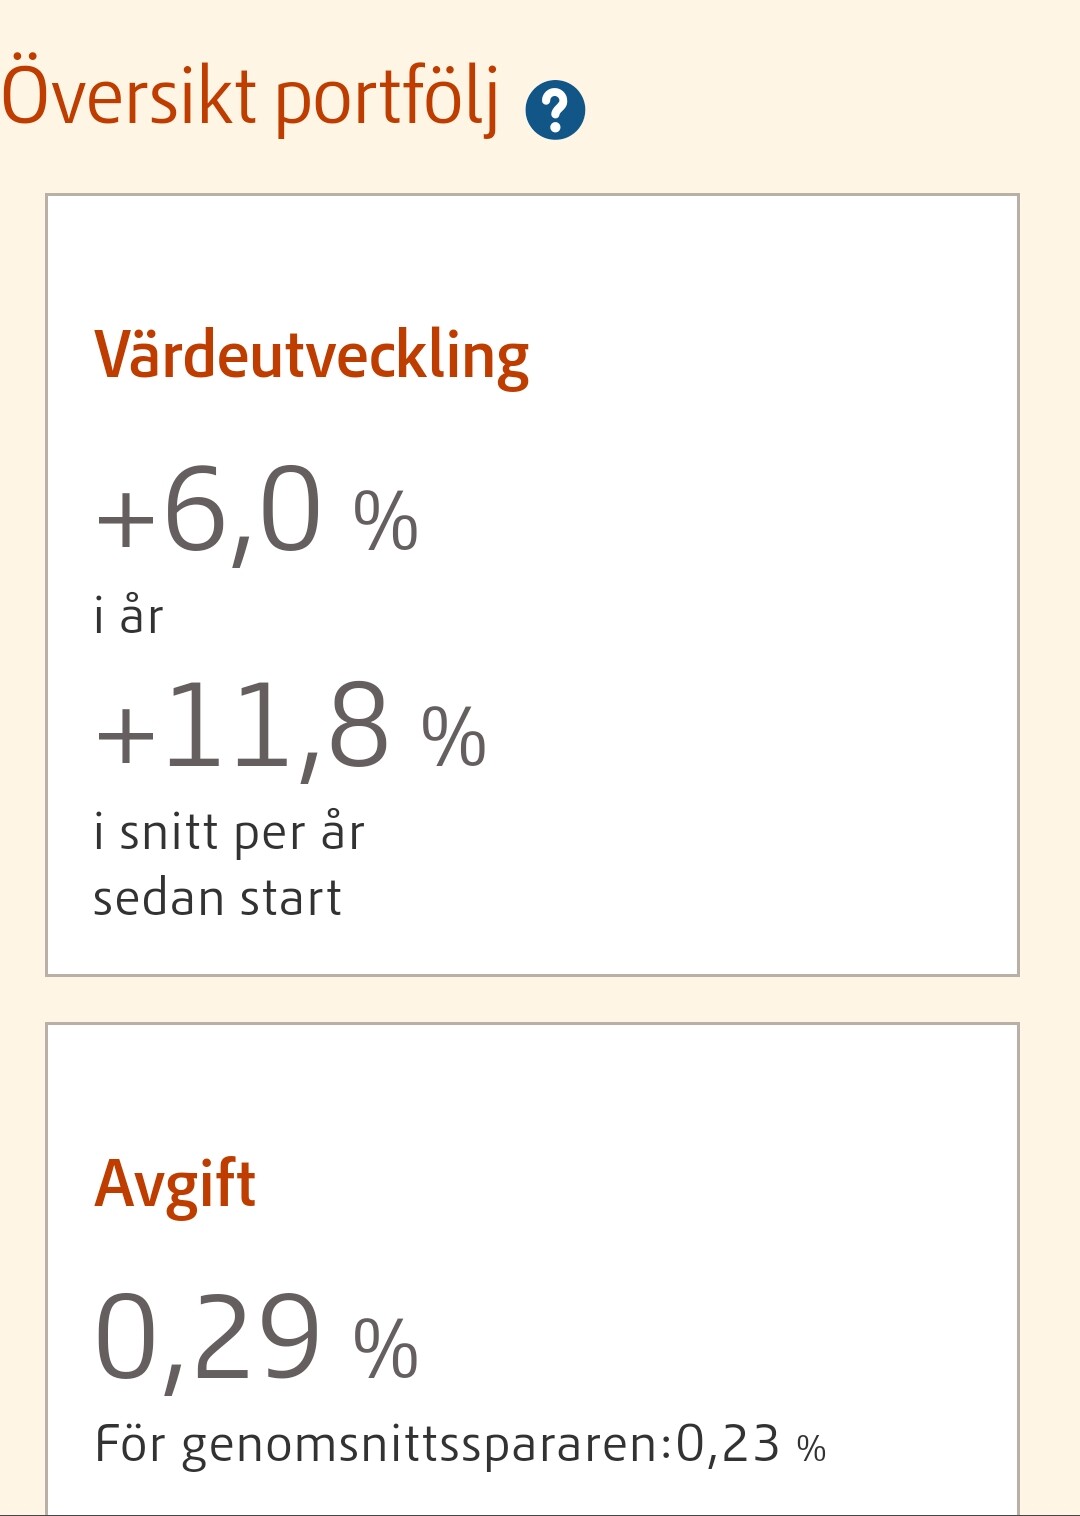Tap the plus sign before 6,0
1080x1516 pixels.
(124, 520)
